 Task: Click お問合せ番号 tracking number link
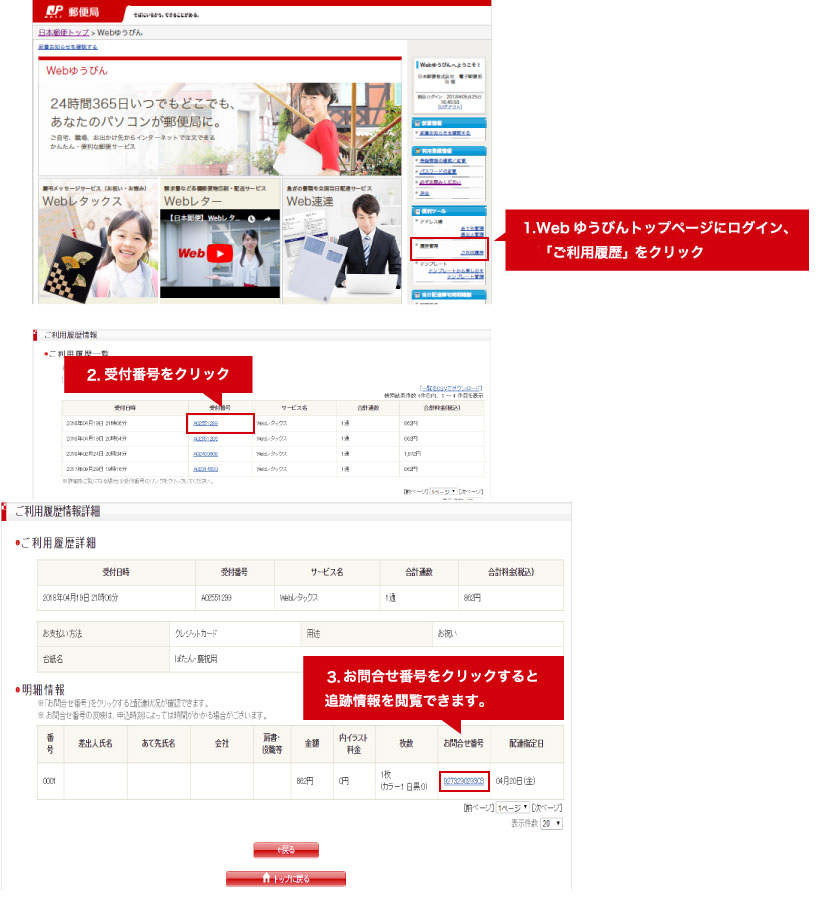click(463, 781)
